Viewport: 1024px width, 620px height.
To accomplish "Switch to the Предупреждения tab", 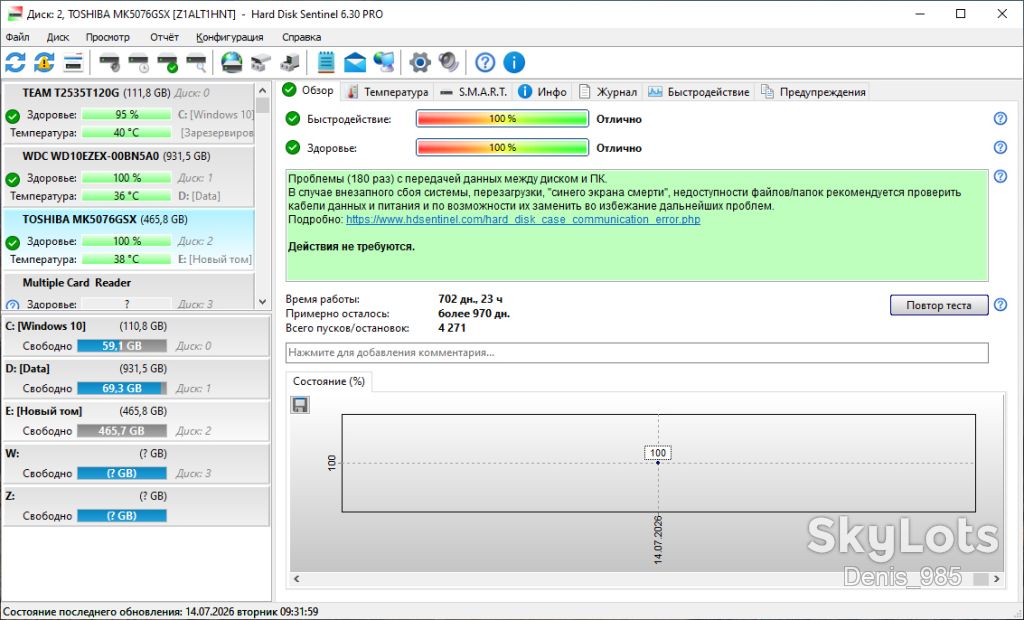I will 813,92.
